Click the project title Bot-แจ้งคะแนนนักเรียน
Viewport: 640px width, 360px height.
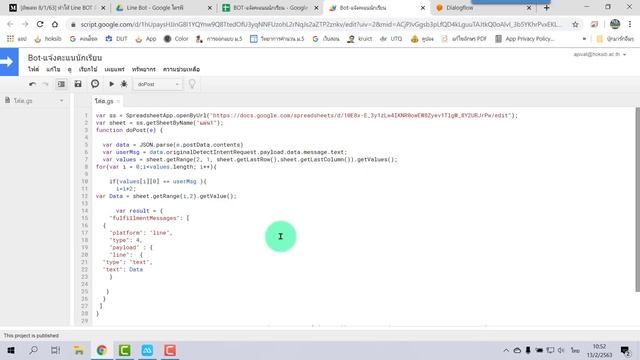pyautogui.click(x=65, y=58)
